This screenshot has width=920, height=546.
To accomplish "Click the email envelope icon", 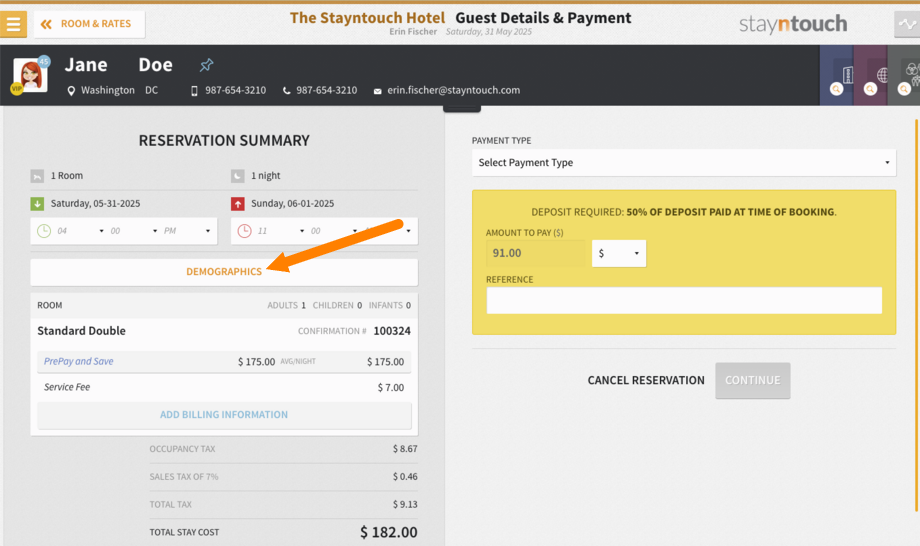I will click(377, 91).
